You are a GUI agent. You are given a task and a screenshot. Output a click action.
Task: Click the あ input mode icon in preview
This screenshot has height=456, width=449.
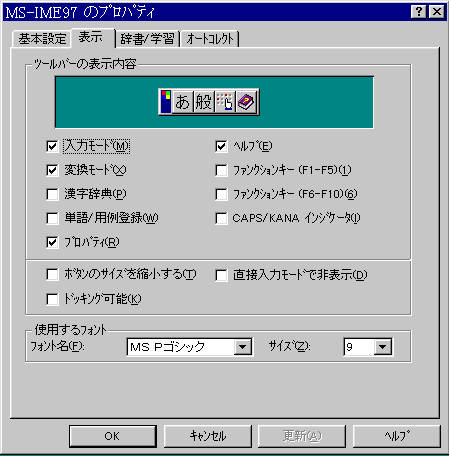pyautogui.click(x=182, y=102)
